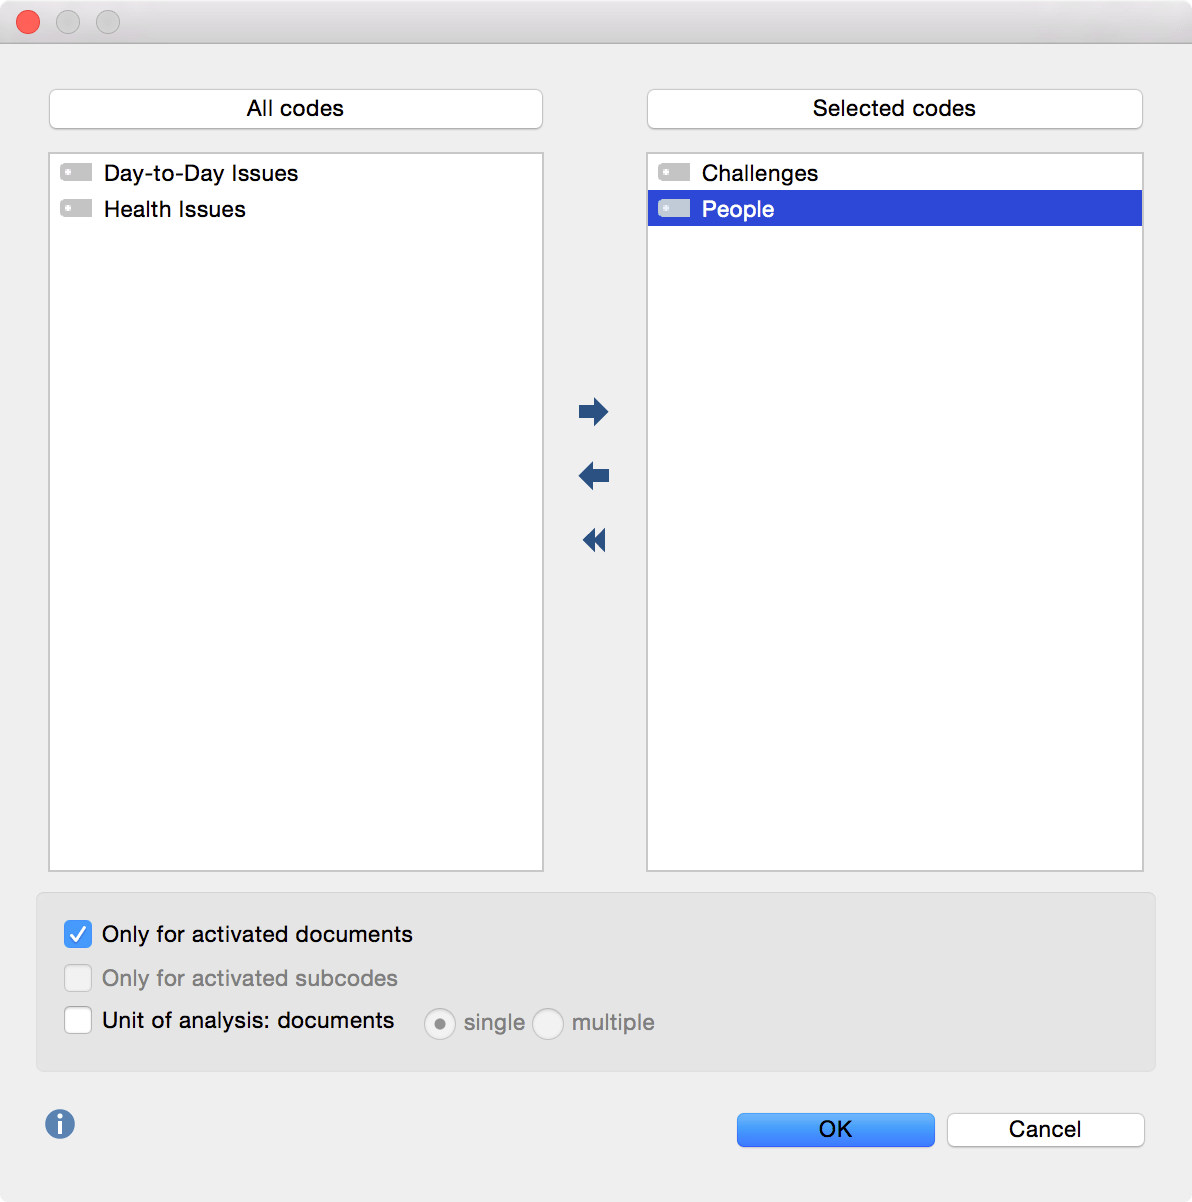Confirm with the OK button
This screenshot has width=1192, height=1202.
(836, 1130)
